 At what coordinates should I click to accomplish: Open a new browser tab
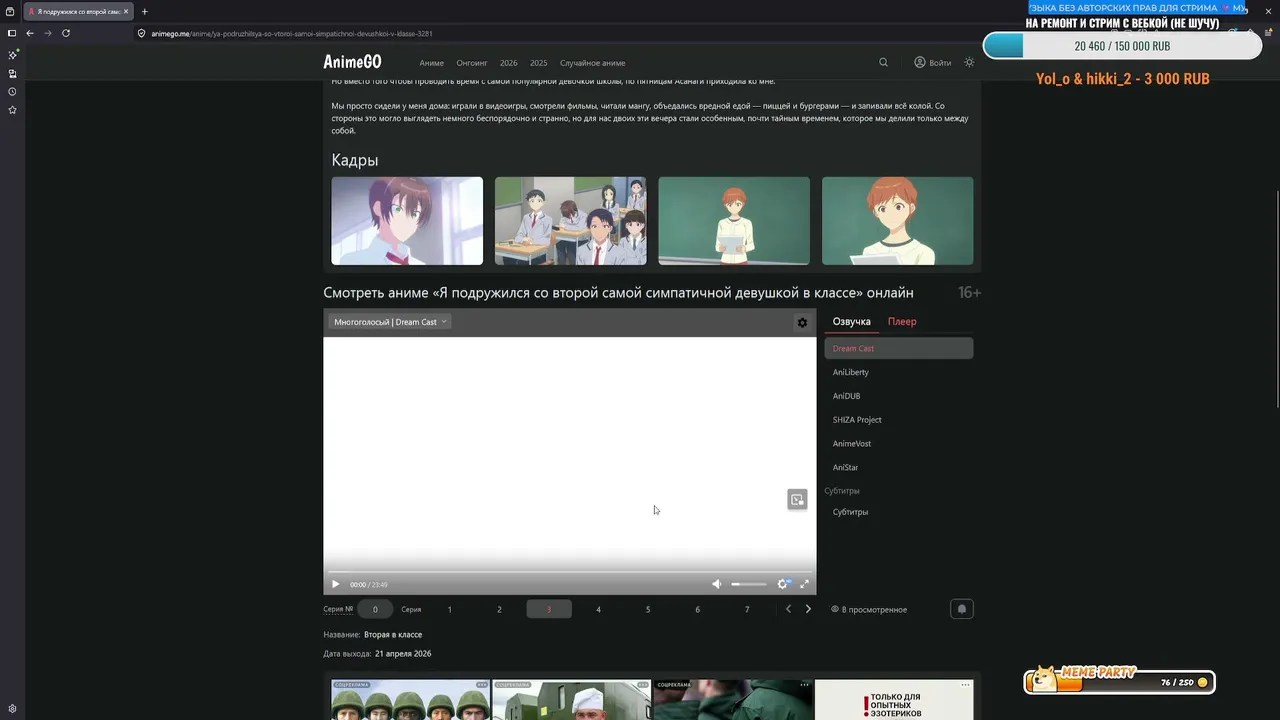pos(144,11)
